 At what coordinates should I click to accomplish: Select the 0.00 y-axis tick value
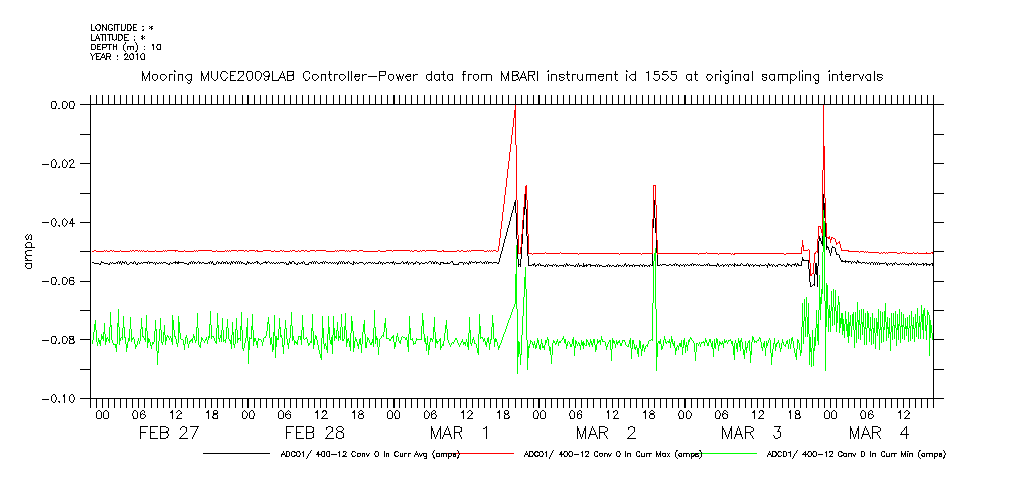62,105
